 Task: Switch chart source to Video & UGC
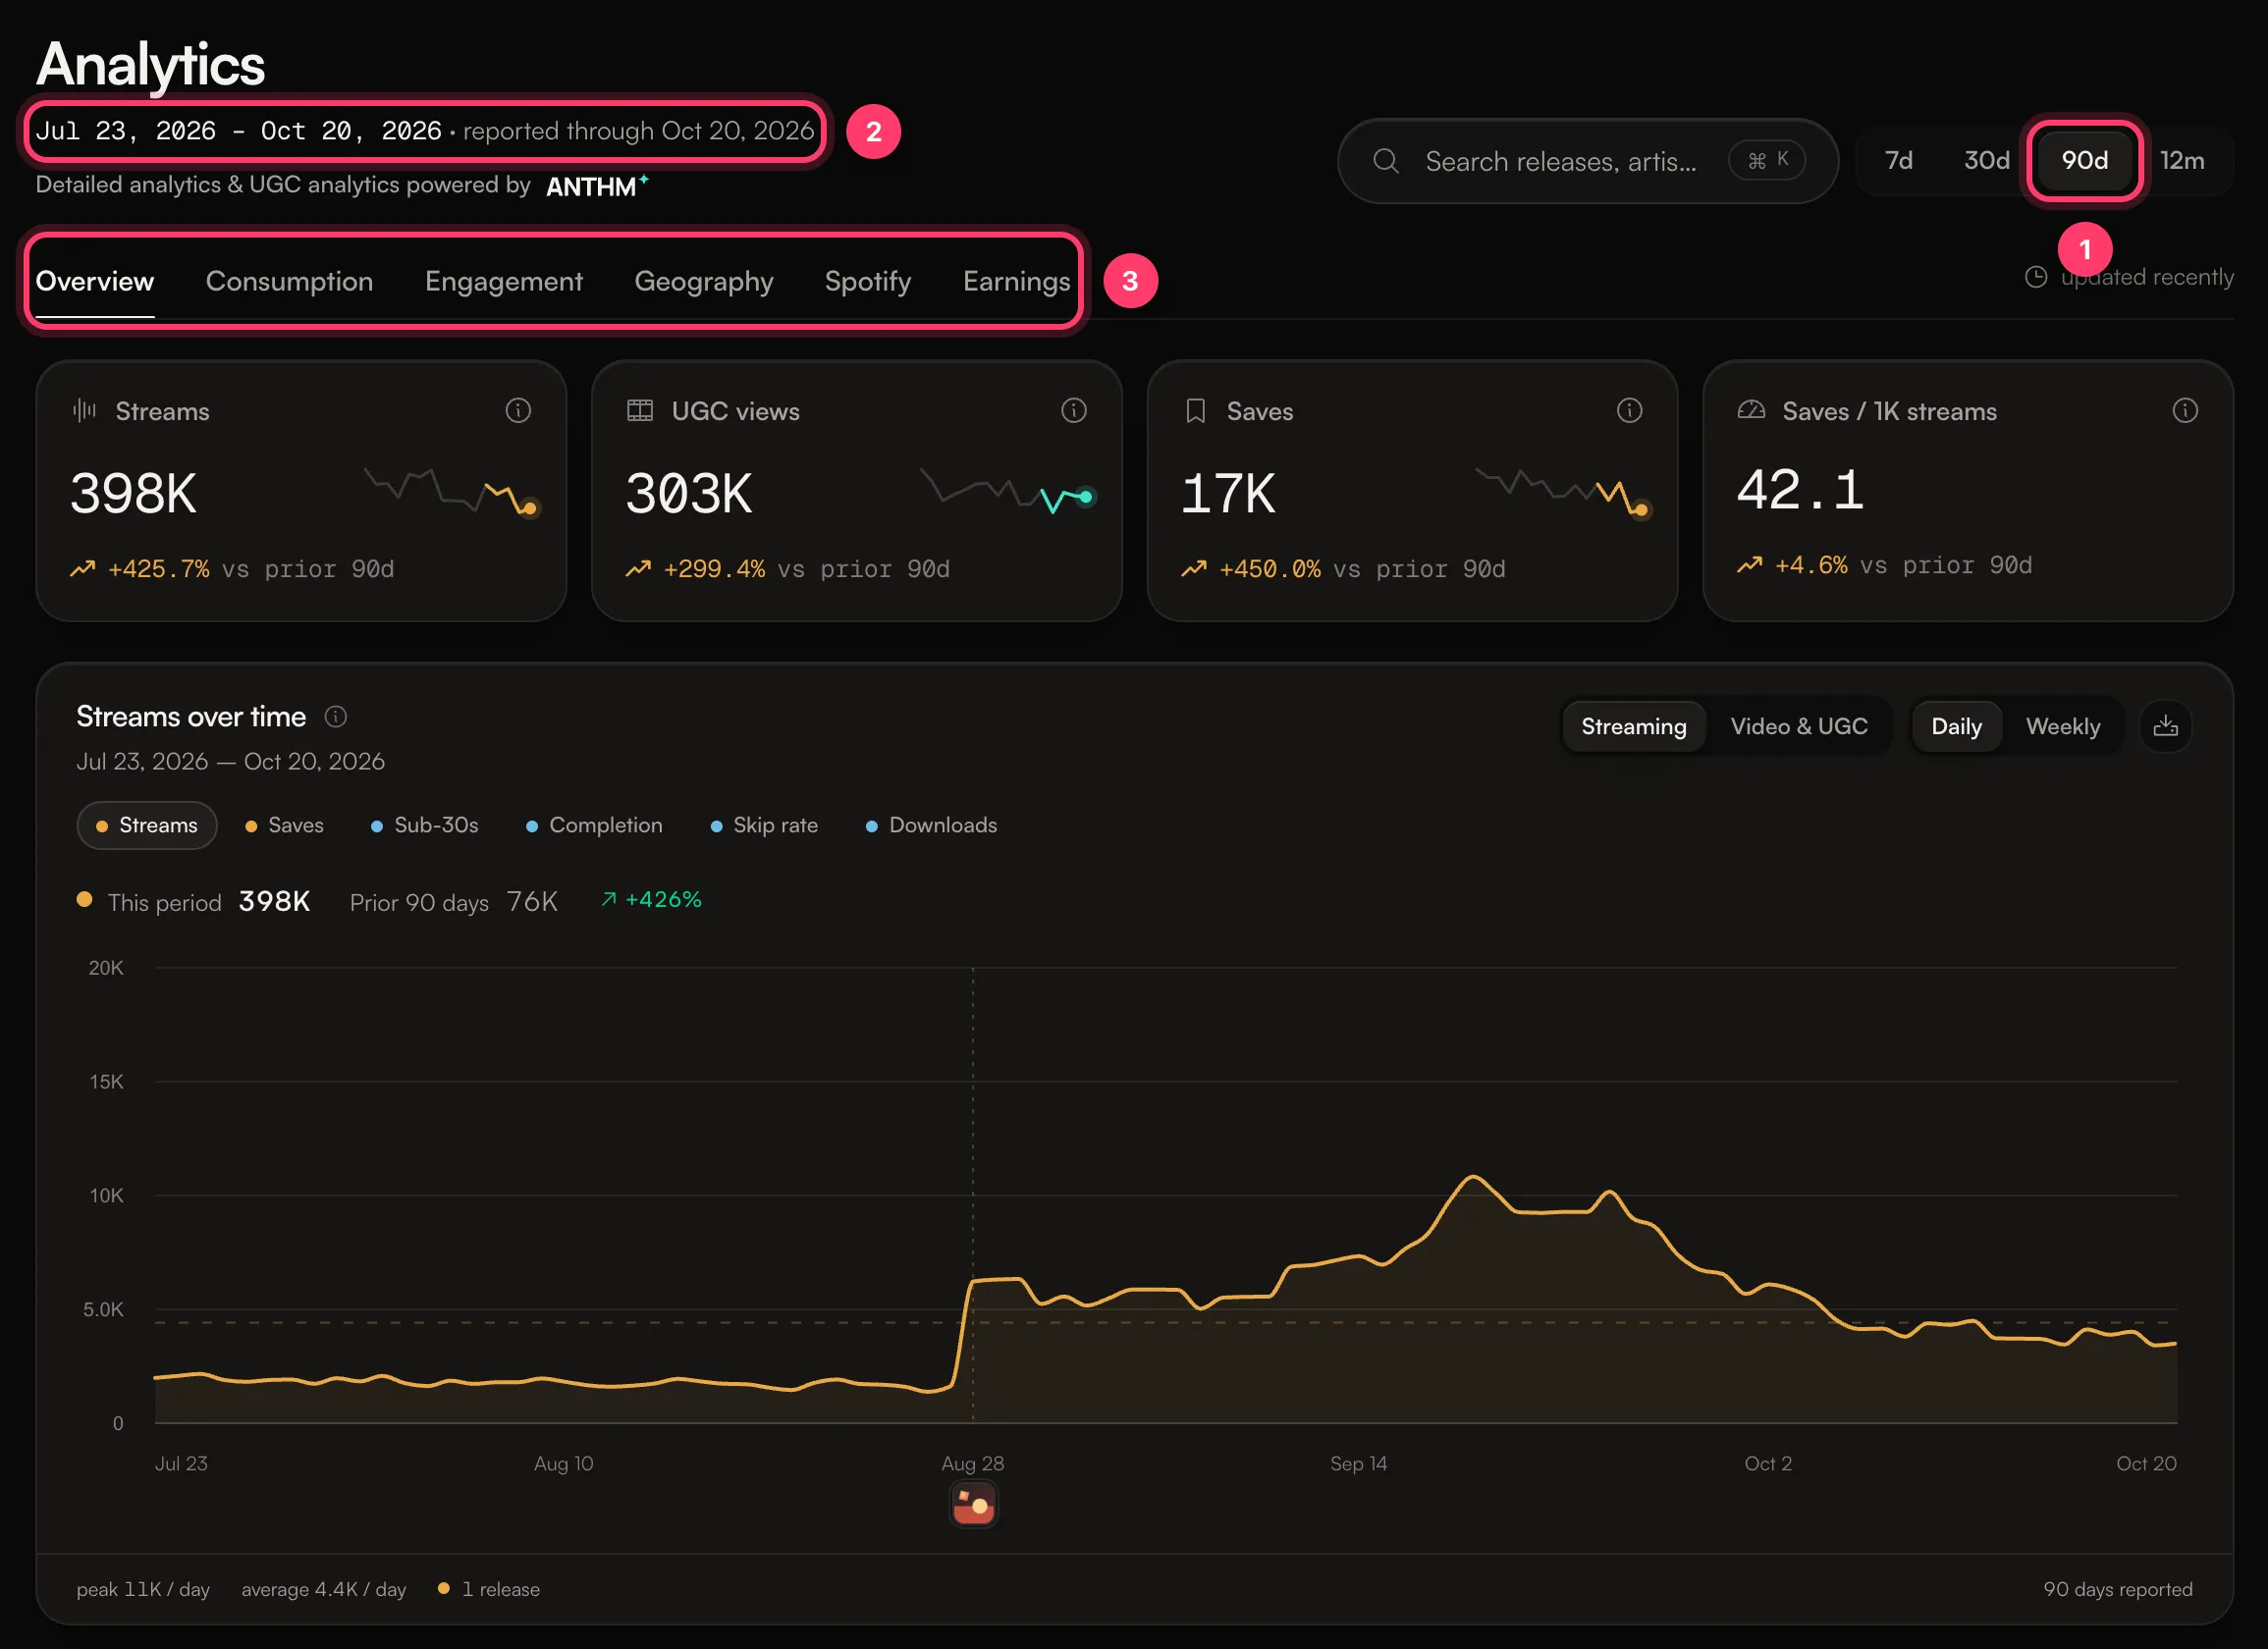pyautogui.click(x=1799, y=726)
